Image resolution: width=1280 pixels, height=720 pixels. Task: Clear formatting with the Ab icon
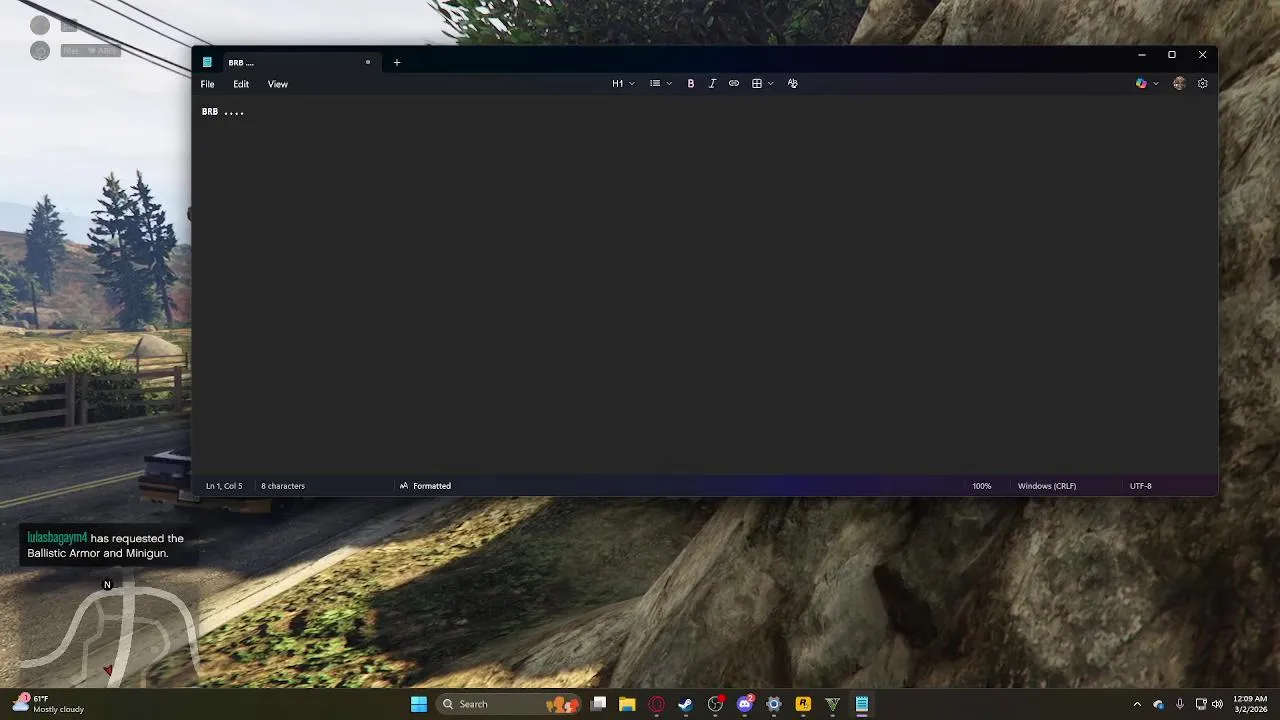point(793,84)
